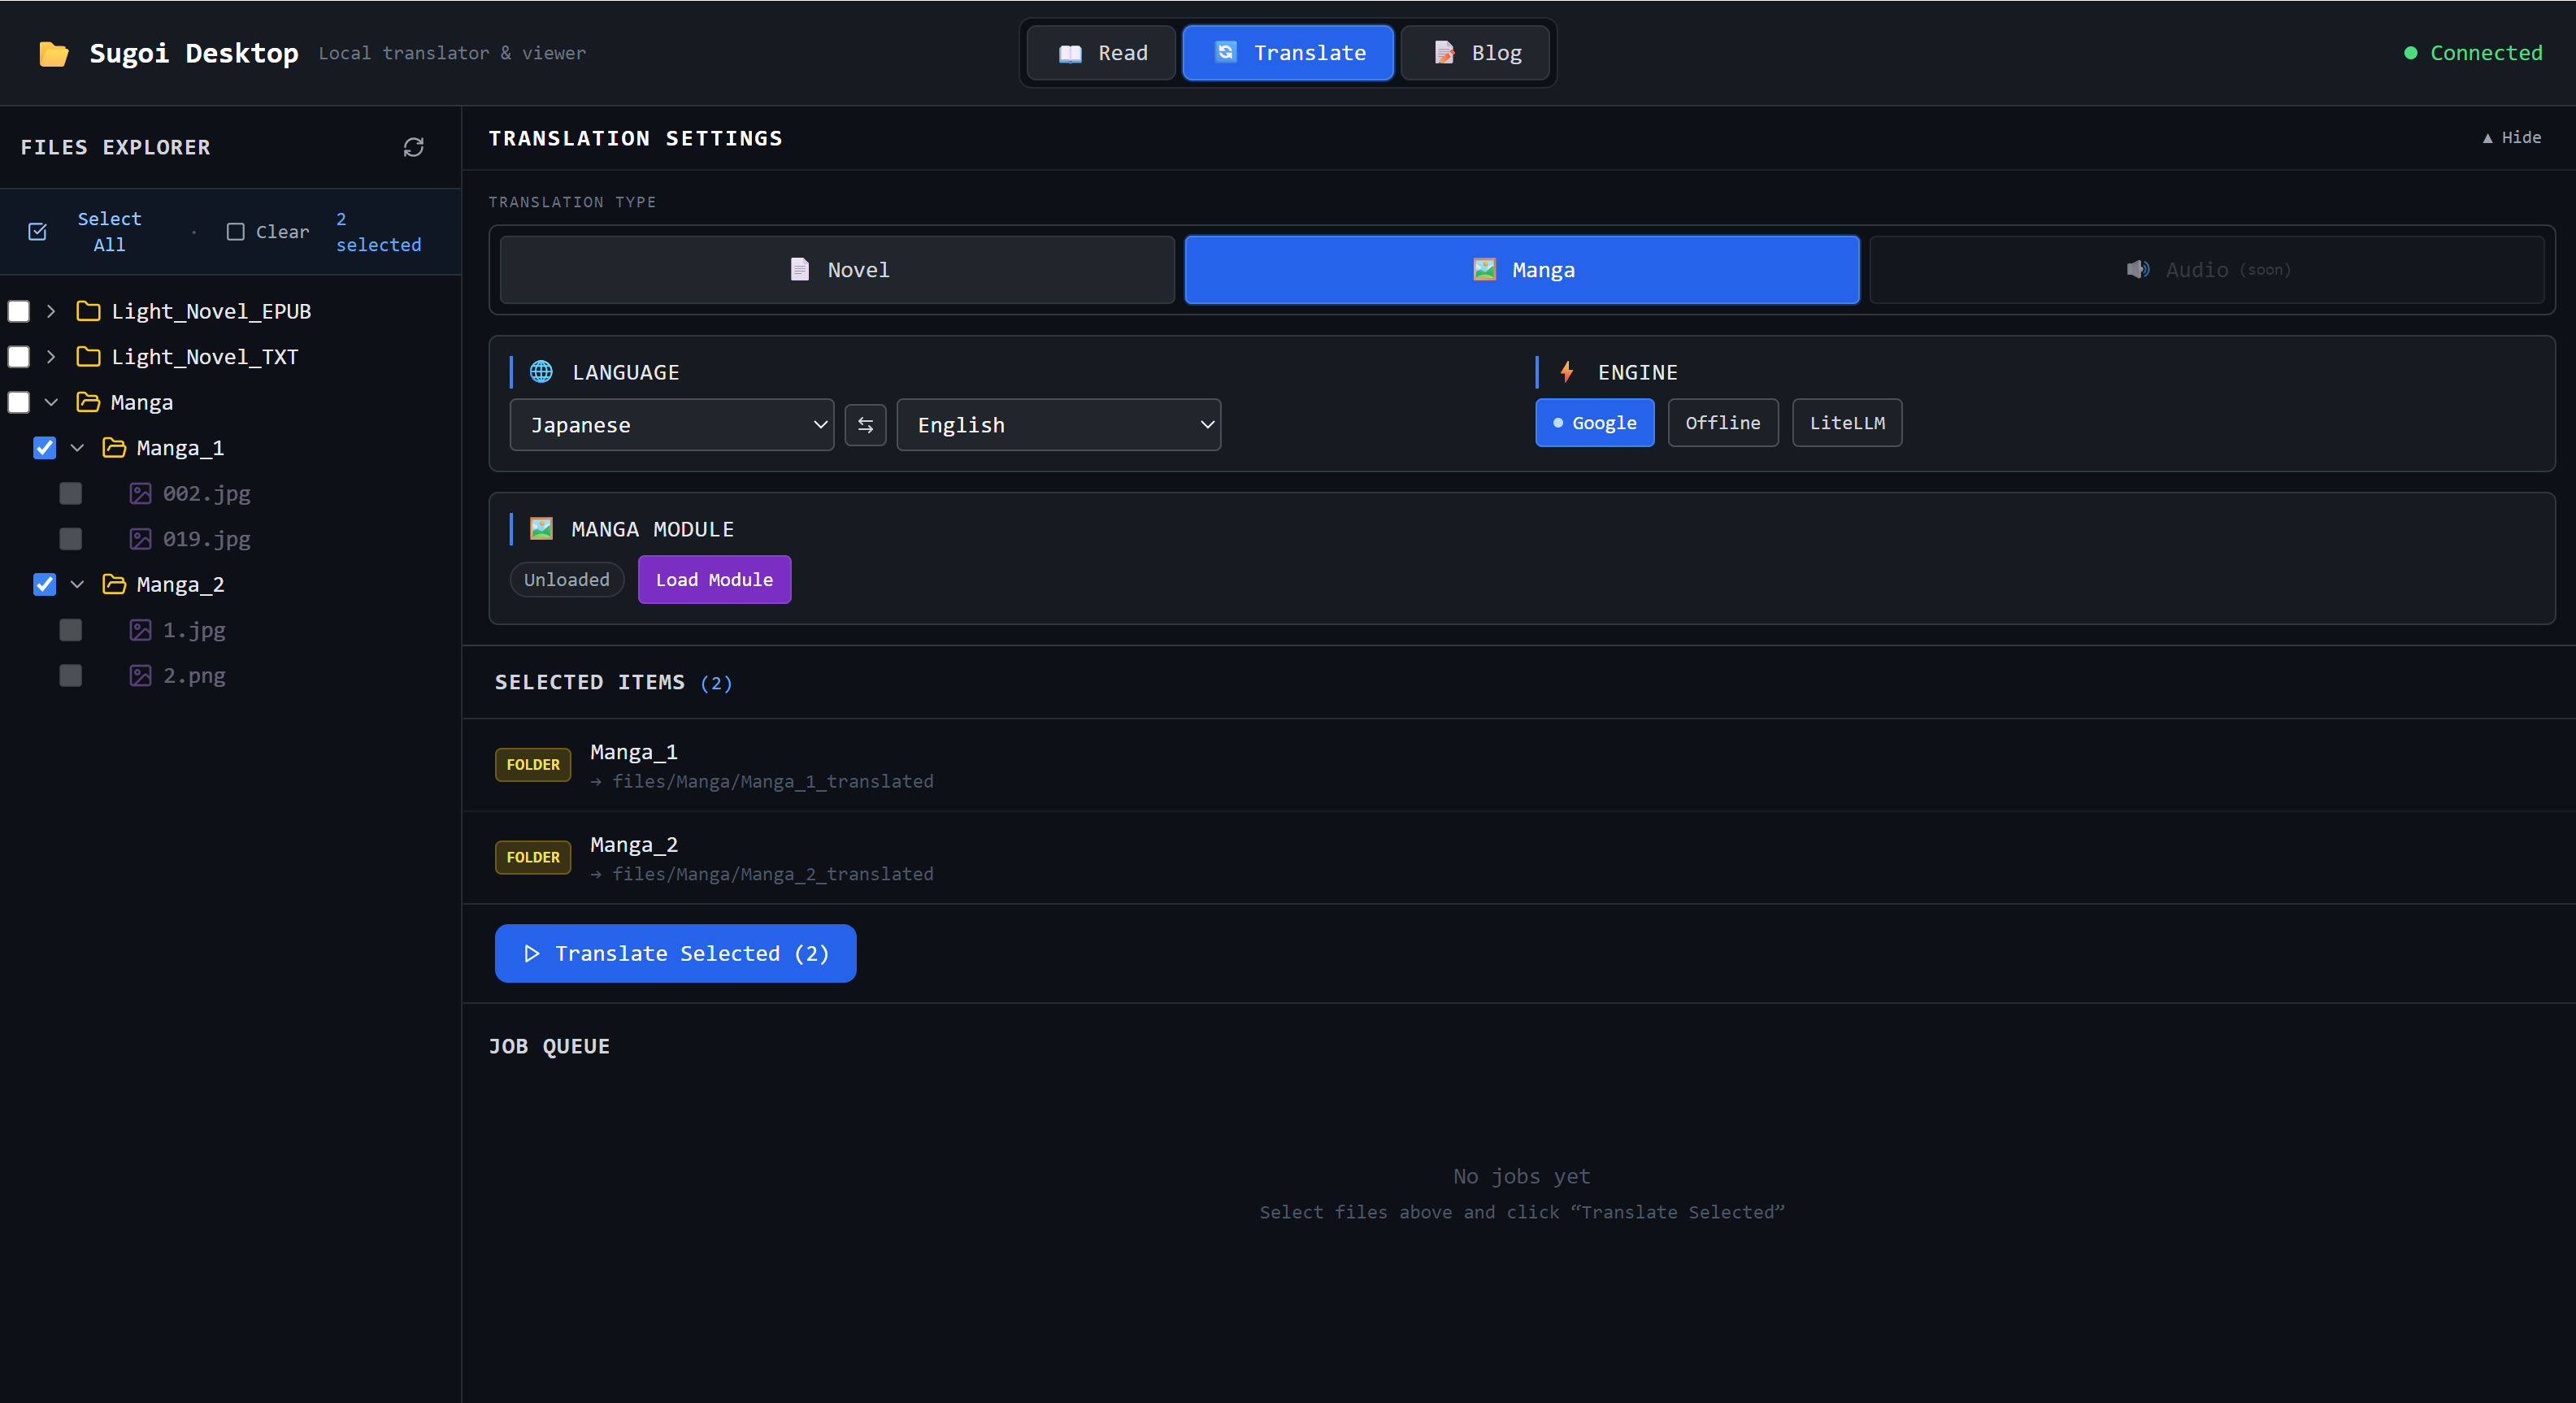The width and height of the screenshot is (2576, 1403).
Task: Click the image icon beside 002.jpg
Action: [x=141, y=493]
